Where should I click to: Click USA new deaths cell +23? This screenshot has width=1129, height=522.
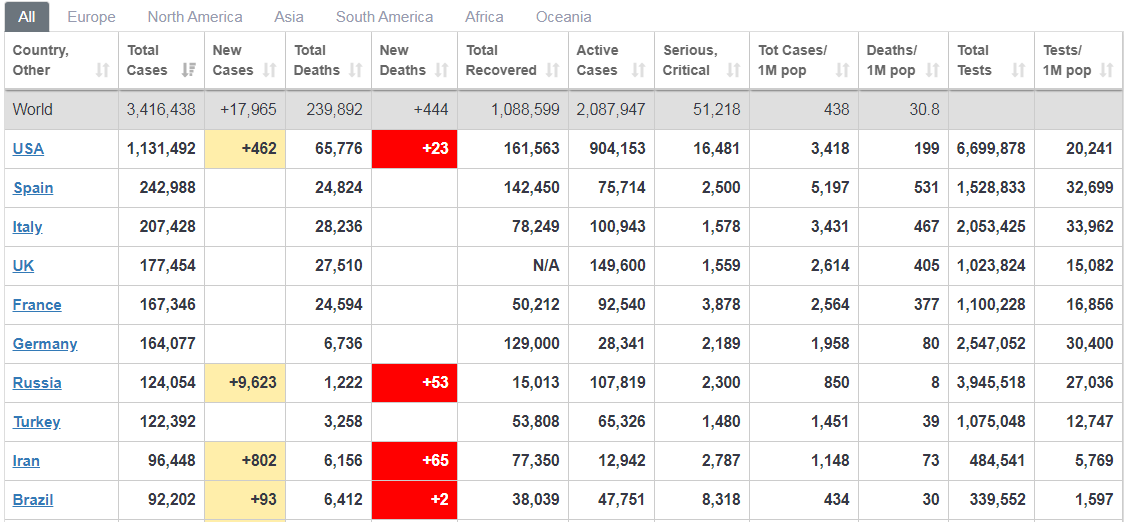coord(415,149)
